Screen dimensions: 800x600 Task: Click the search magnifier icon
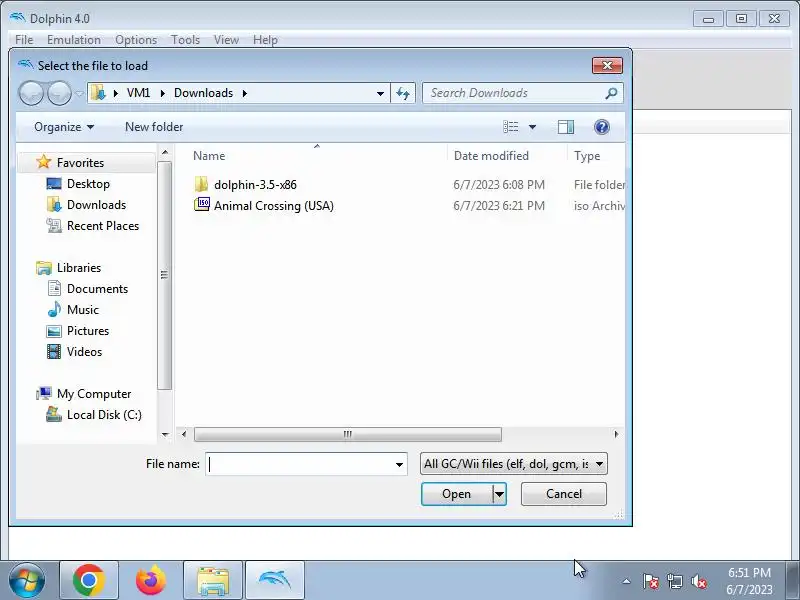tap(611, 93)
